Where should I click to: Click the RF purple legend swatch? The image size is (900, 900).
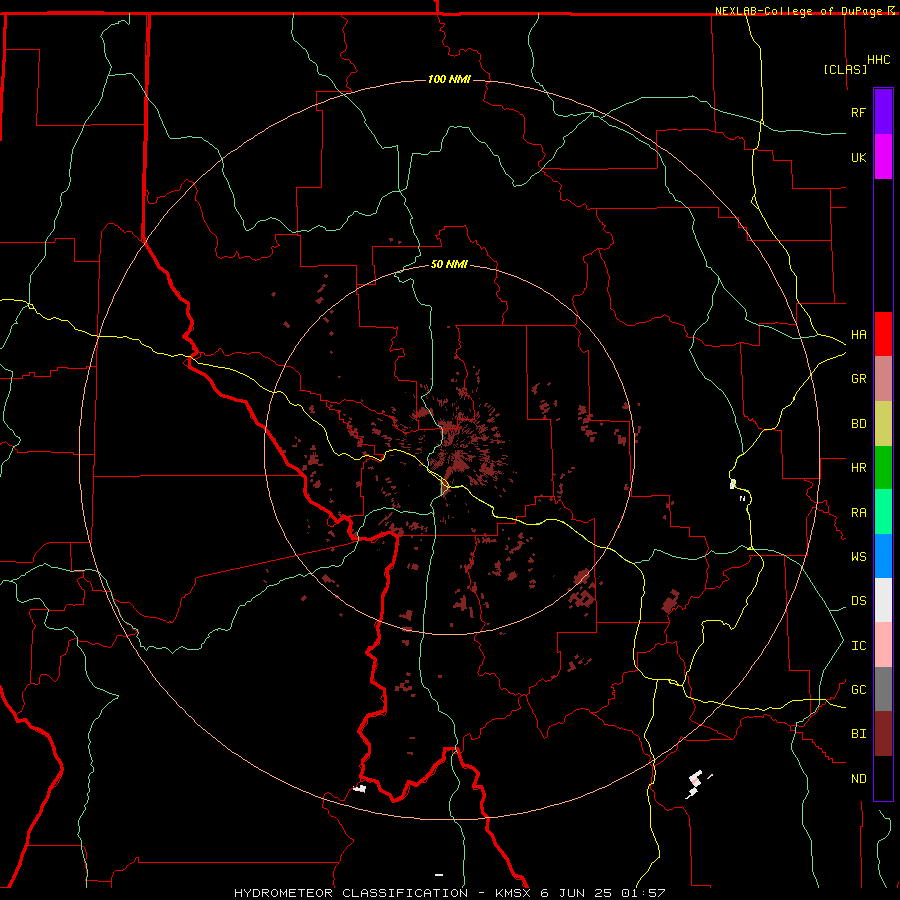click(883, 112)
